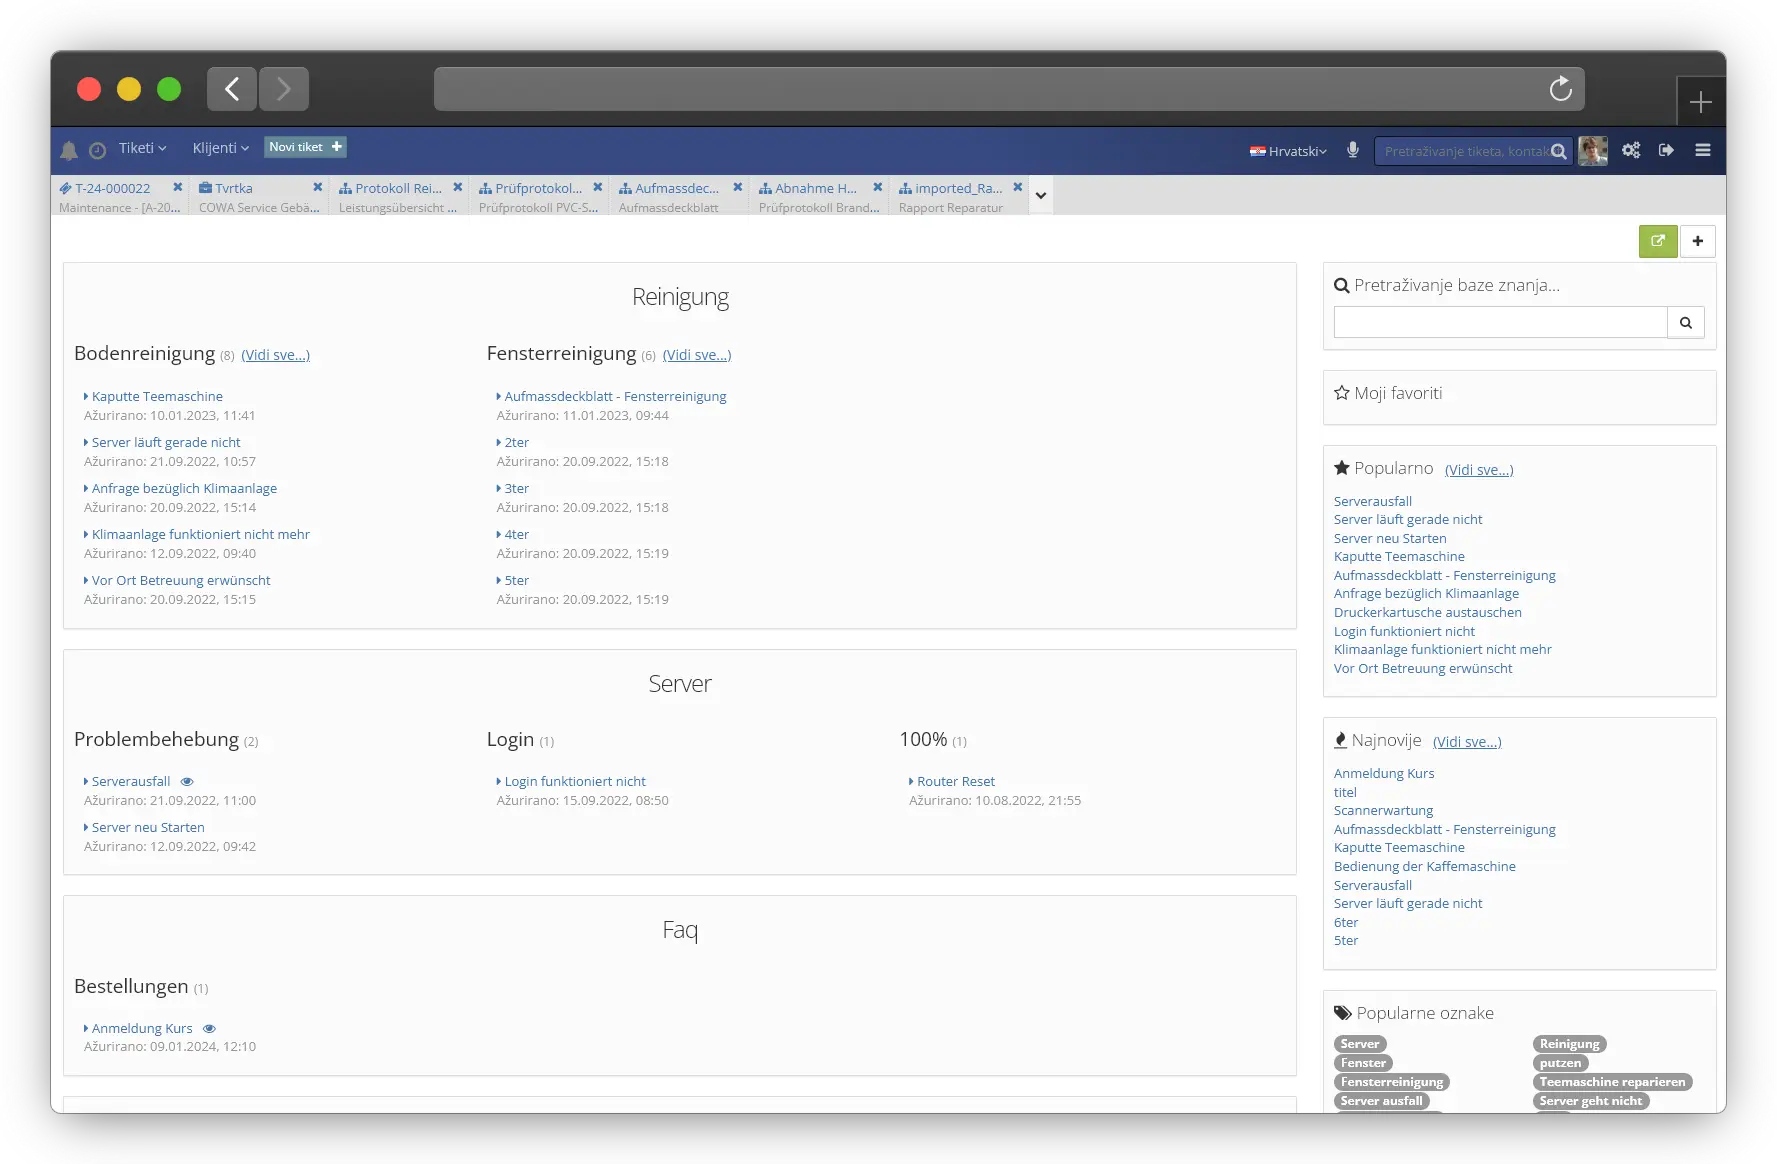Select the Reinigung tag chip
This screenshot has width=1777, height=1164.
[1569, 1043]
